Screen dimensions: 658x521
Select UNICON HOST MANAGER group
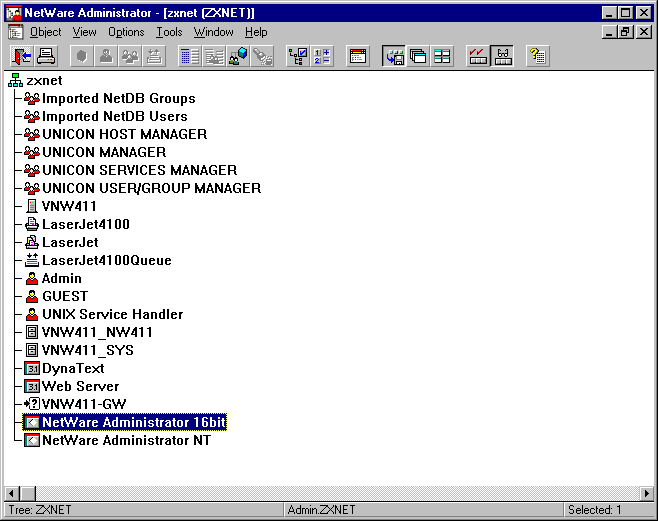[115, 134]
